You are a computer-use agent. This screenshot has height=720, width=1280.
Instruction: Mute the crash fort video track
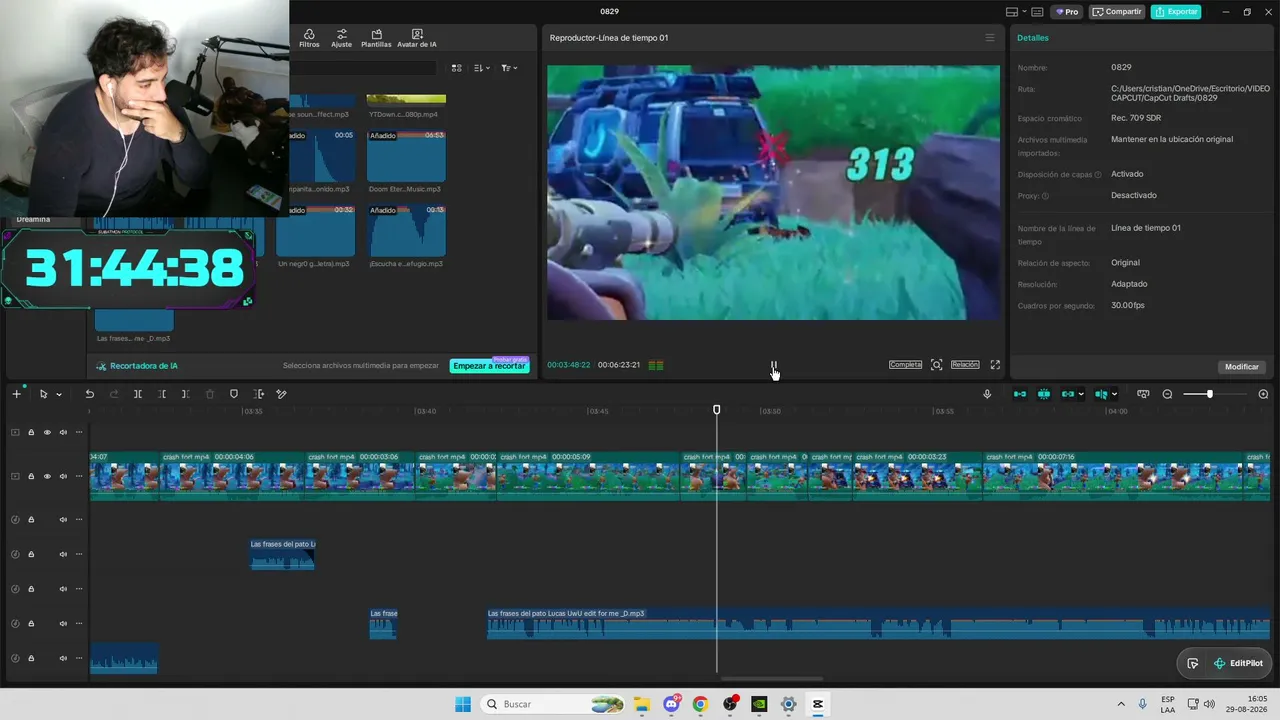pyautogui.click(x=63, y=476)
